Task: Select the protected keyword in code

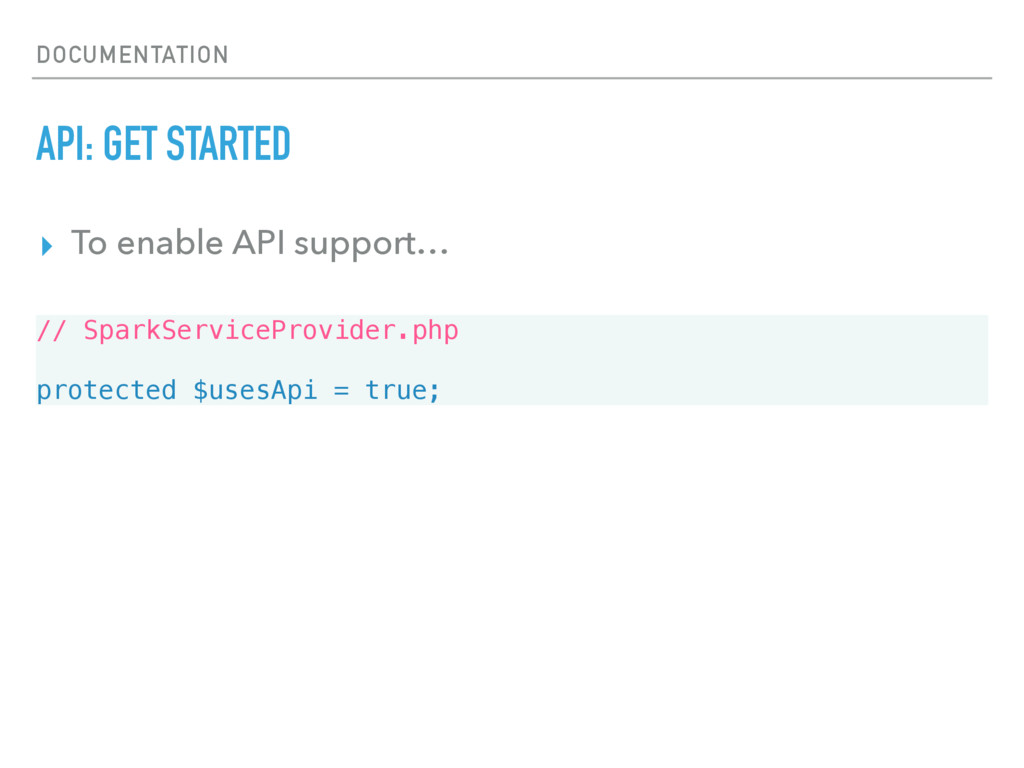Action: 106,391
